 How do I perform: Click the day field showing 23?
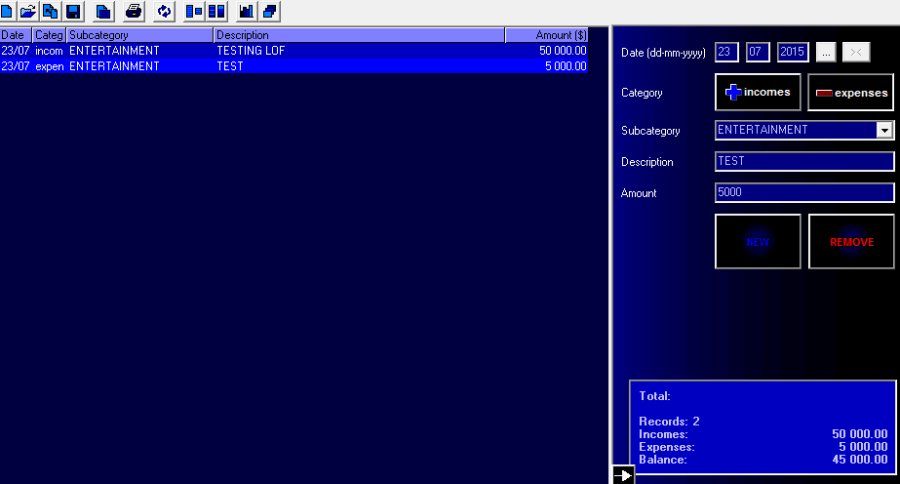tap(727, 52)
